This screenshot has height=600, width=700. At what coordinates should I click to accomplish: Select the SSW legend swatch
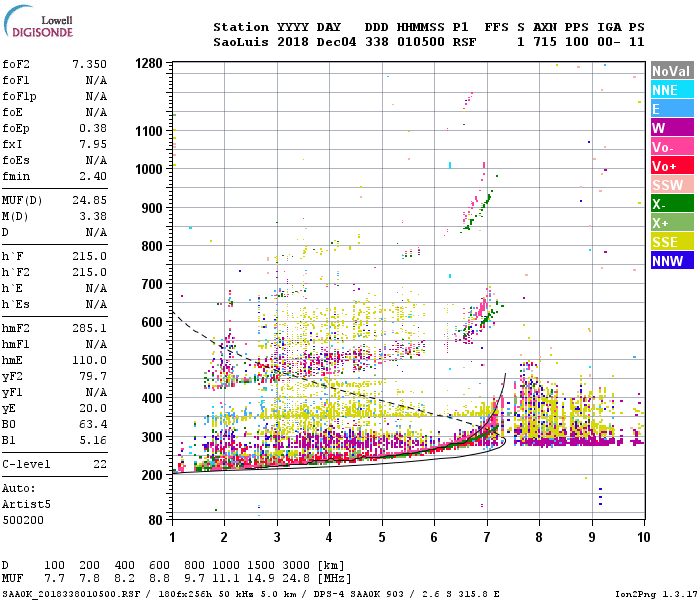pyautogui.click(x=672, y=185)
